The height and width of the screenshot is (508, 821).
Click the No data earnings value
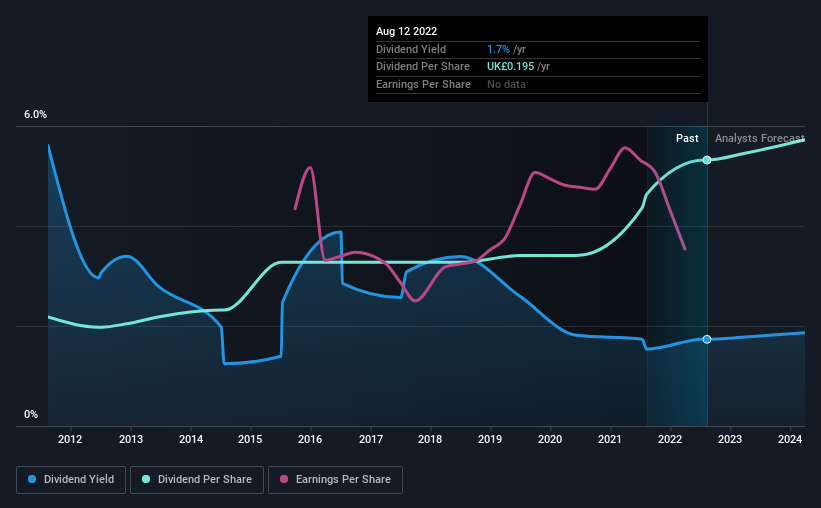point(506,84)
